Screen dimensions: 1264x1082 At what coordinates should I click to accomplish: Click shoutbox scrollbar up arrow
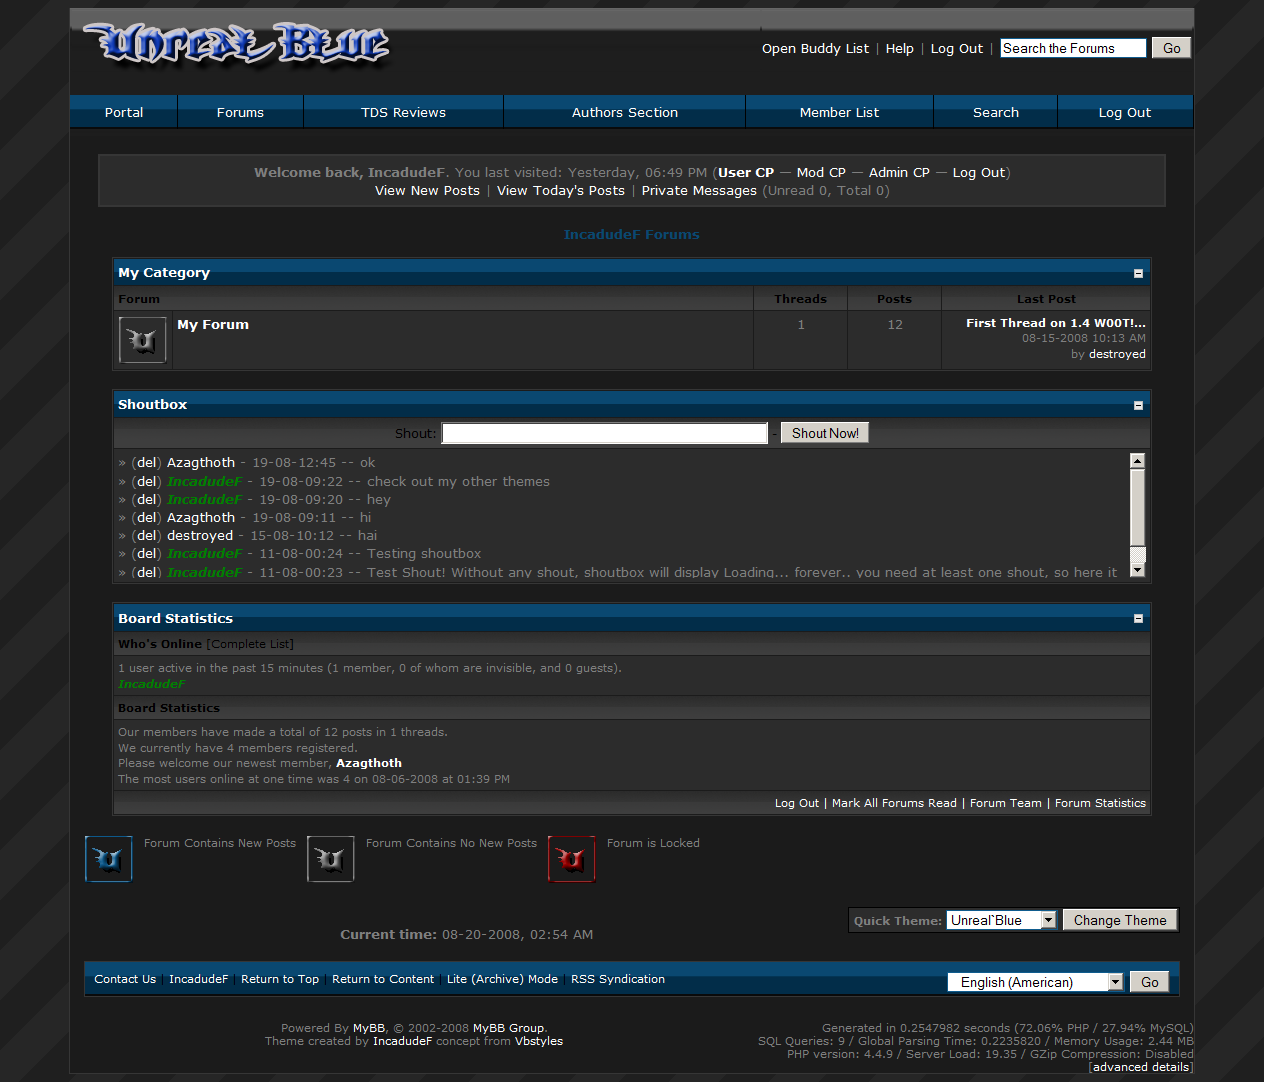coord(1137,461)
